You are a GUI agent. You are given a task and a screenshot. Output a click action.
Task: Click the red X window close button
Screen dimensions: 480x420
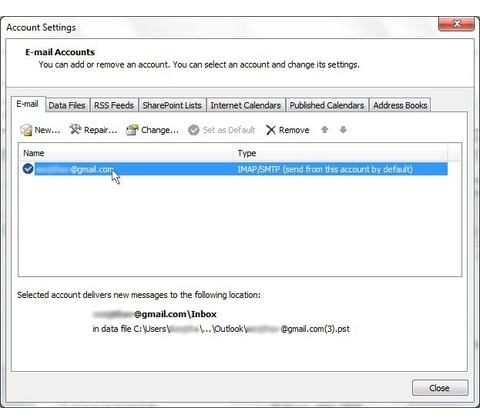pos(456,24)
